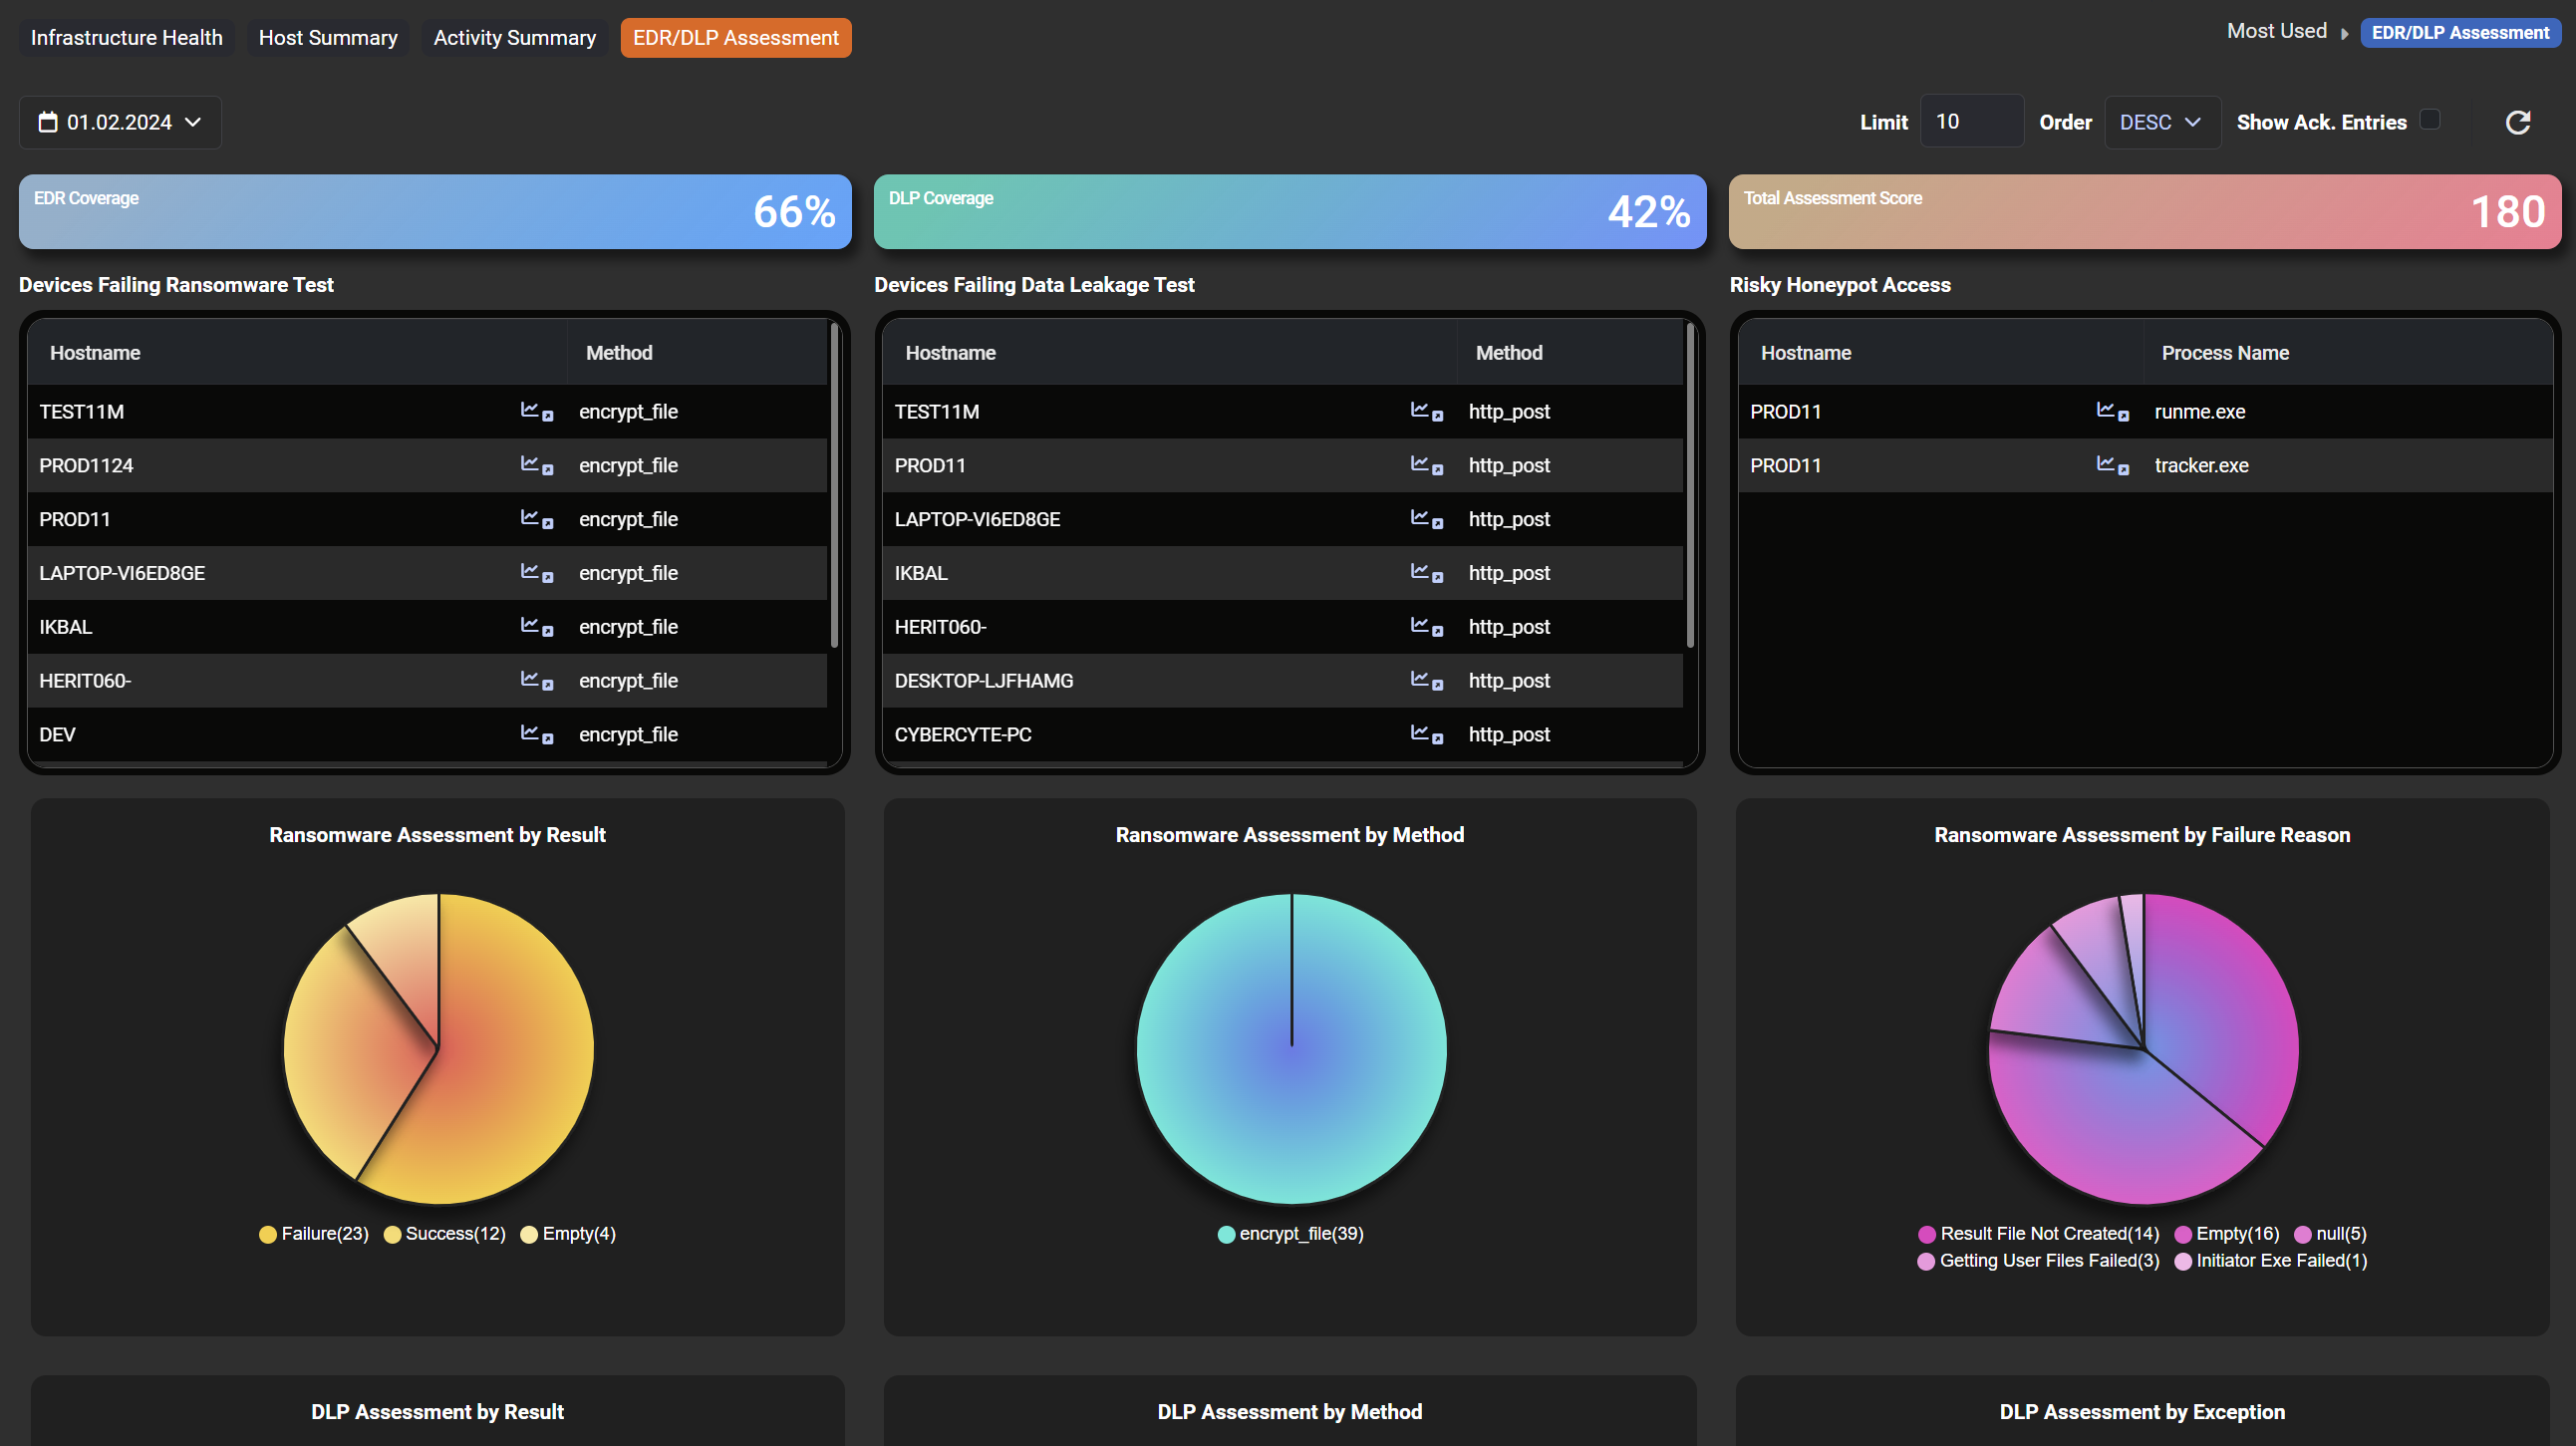Screen dimensions: 2576x1446
Task: Switch to the Activity Summary tab
Action: click(x=514, y=38)
